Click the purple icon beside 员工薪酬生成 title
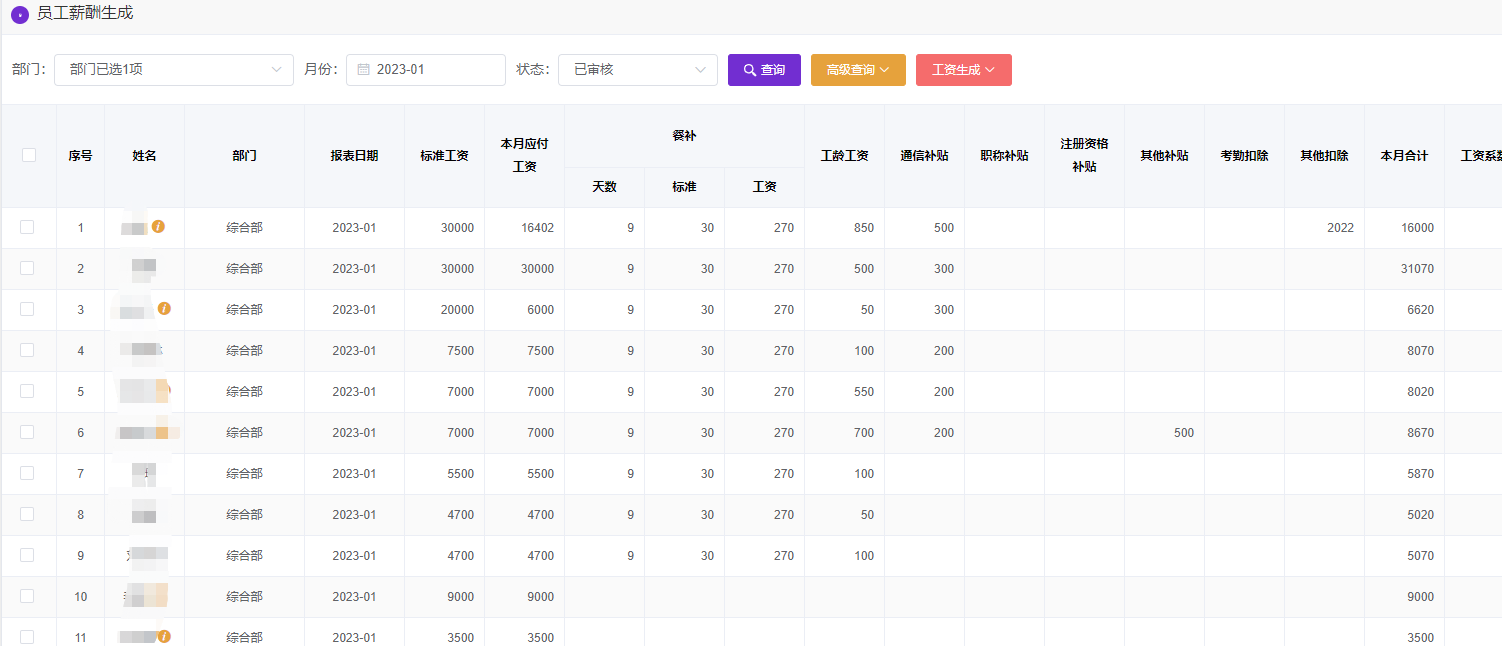The image size is (1502, 646). coord(19,15)
